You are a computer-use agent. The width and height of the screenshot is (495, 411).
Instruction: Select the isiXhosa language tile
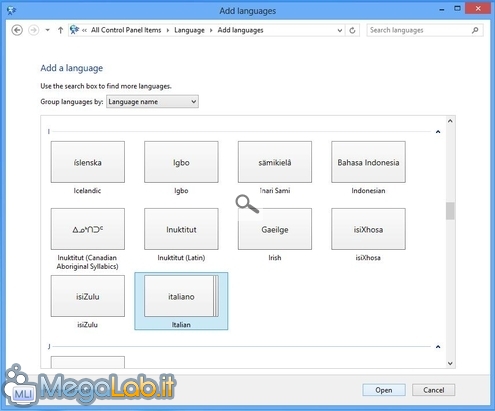point(368,229)
